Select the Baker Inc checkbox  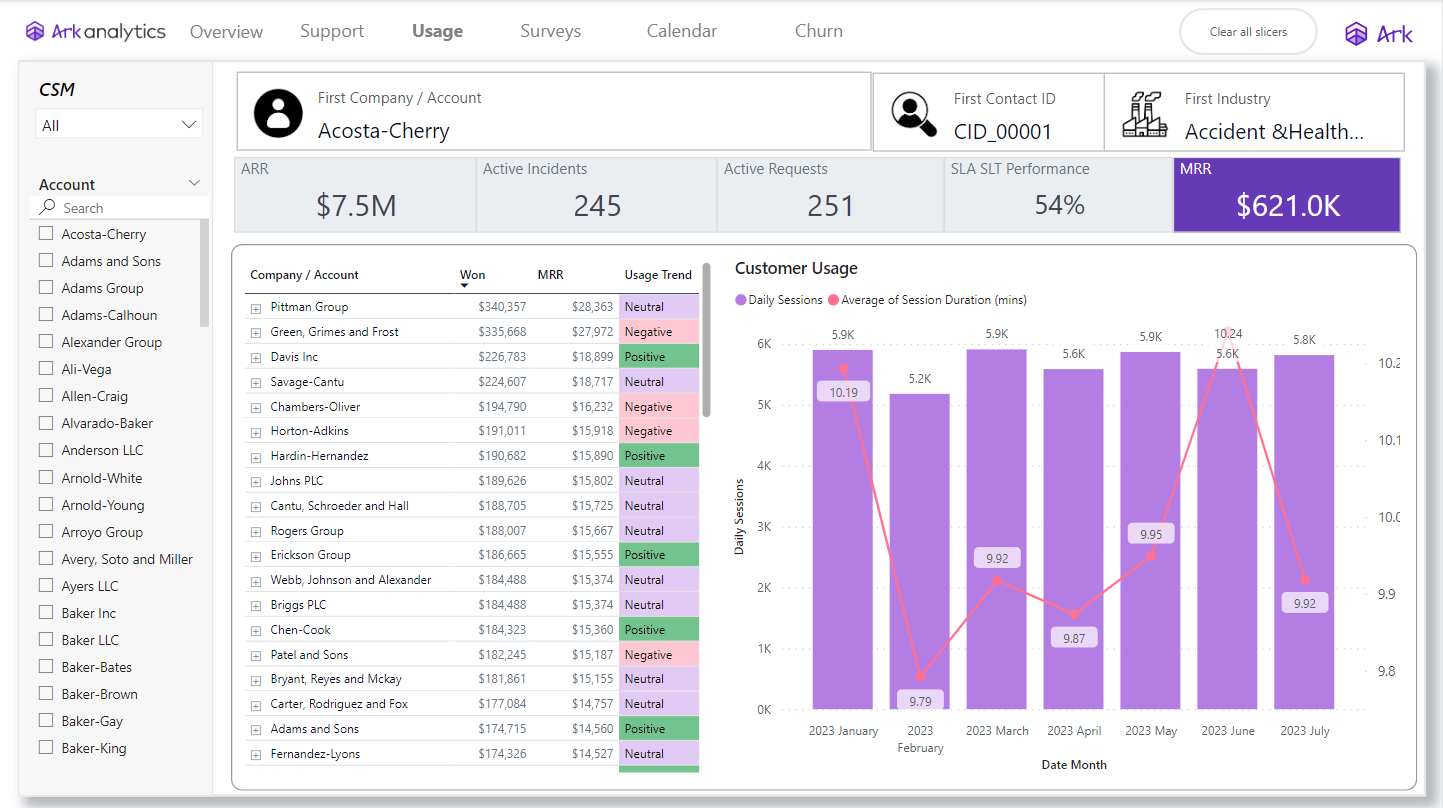(x=45, y=612)
